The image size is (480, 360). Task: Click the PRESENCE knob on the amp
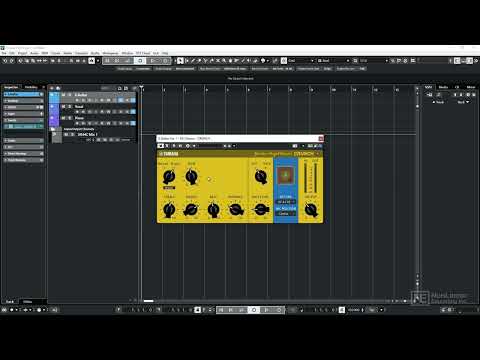click(x=236, y=210)
